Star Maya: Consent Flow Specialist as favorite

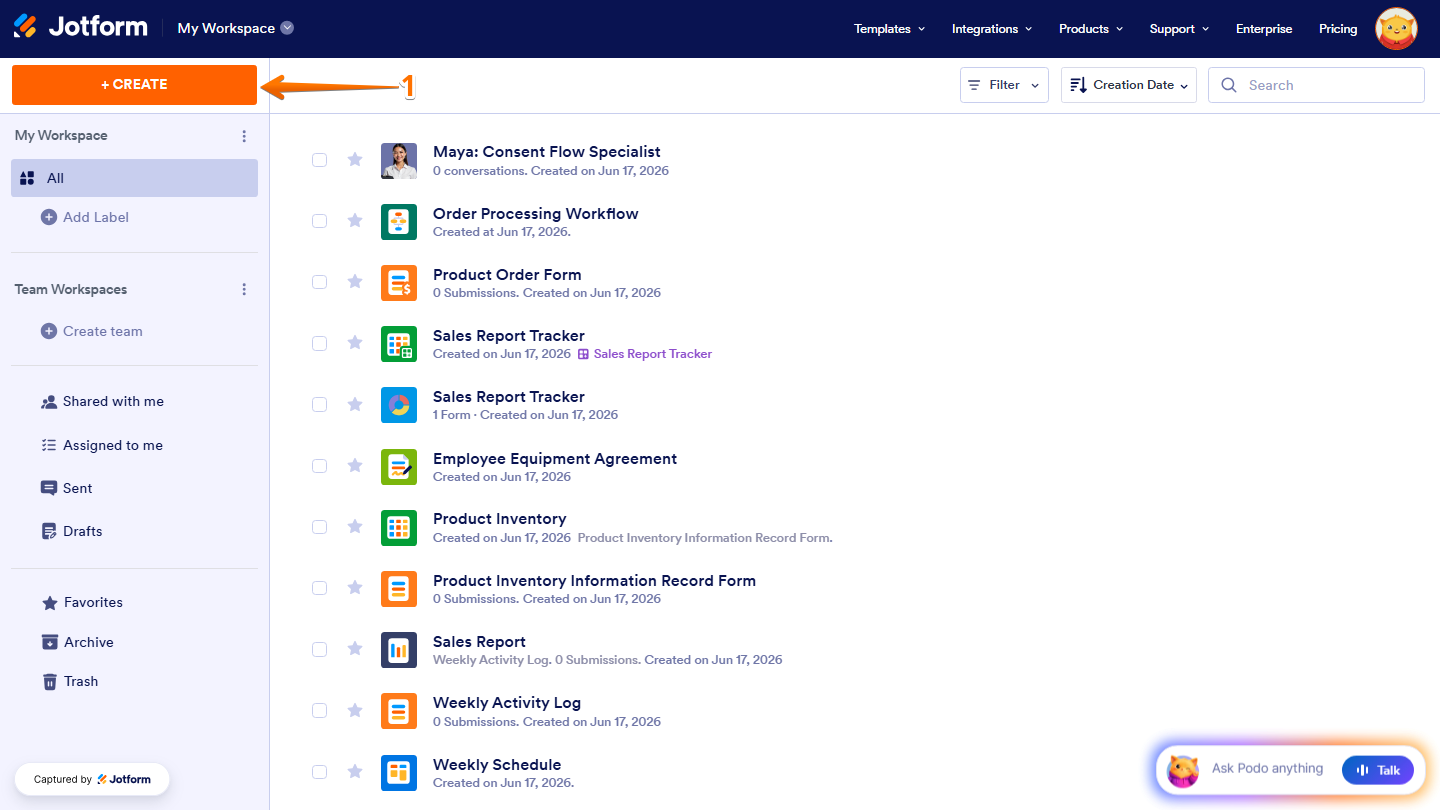click(355, 159)
